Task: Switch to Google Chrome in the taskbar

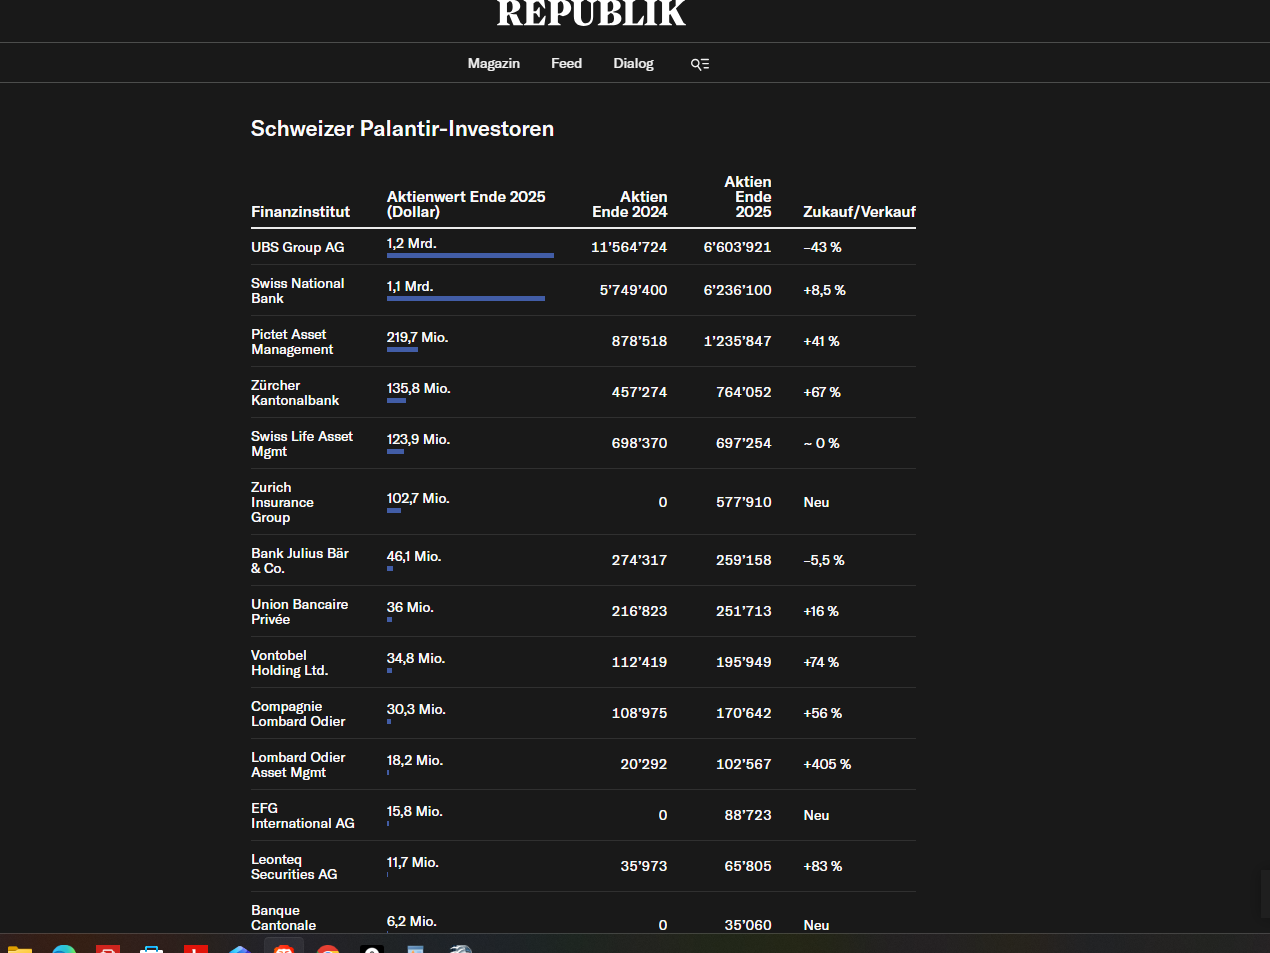Action: 328,948
